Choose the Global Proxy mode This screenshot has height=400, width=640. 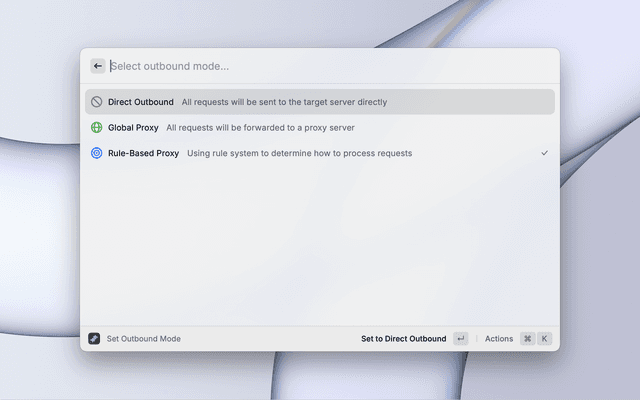tap(320, 127)
